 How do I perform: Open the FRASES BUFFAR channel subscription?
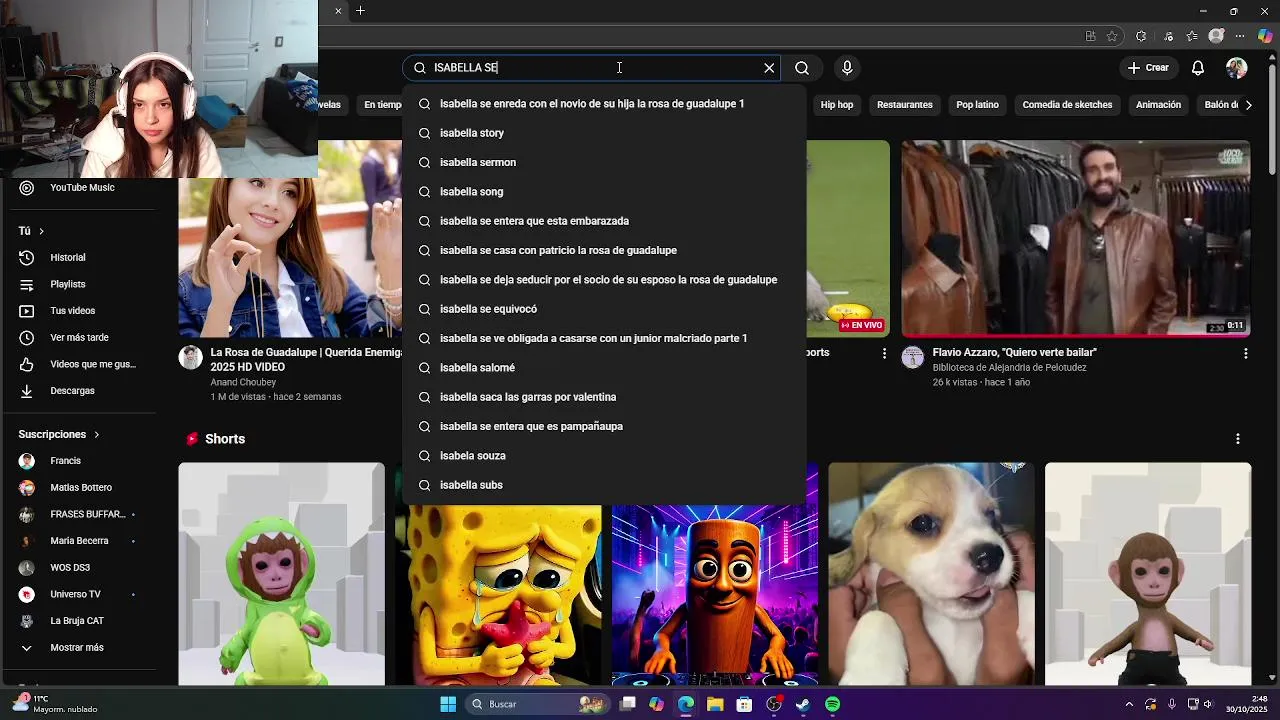coord(80,514)
